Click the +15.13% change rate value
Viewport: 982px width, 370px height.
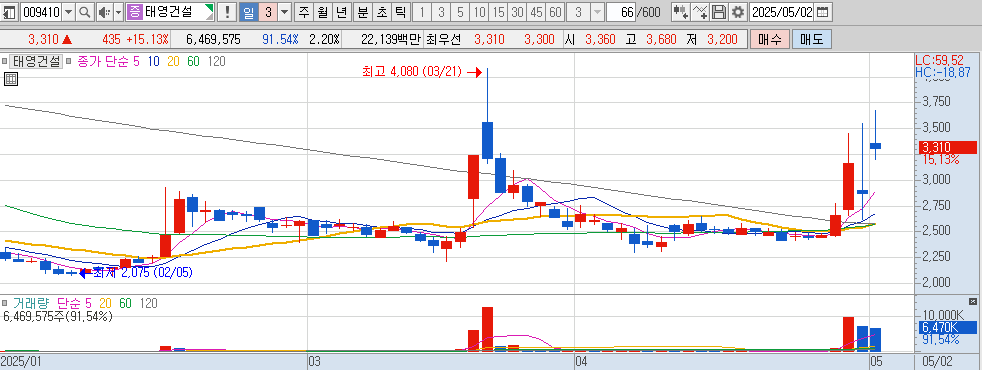[147, 39]
